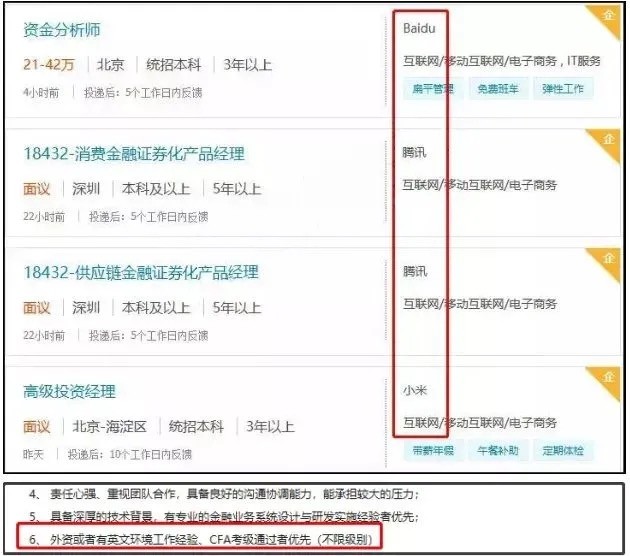Select the 定期体检 benefit tag
630x556 pixels.
[562, 451]
